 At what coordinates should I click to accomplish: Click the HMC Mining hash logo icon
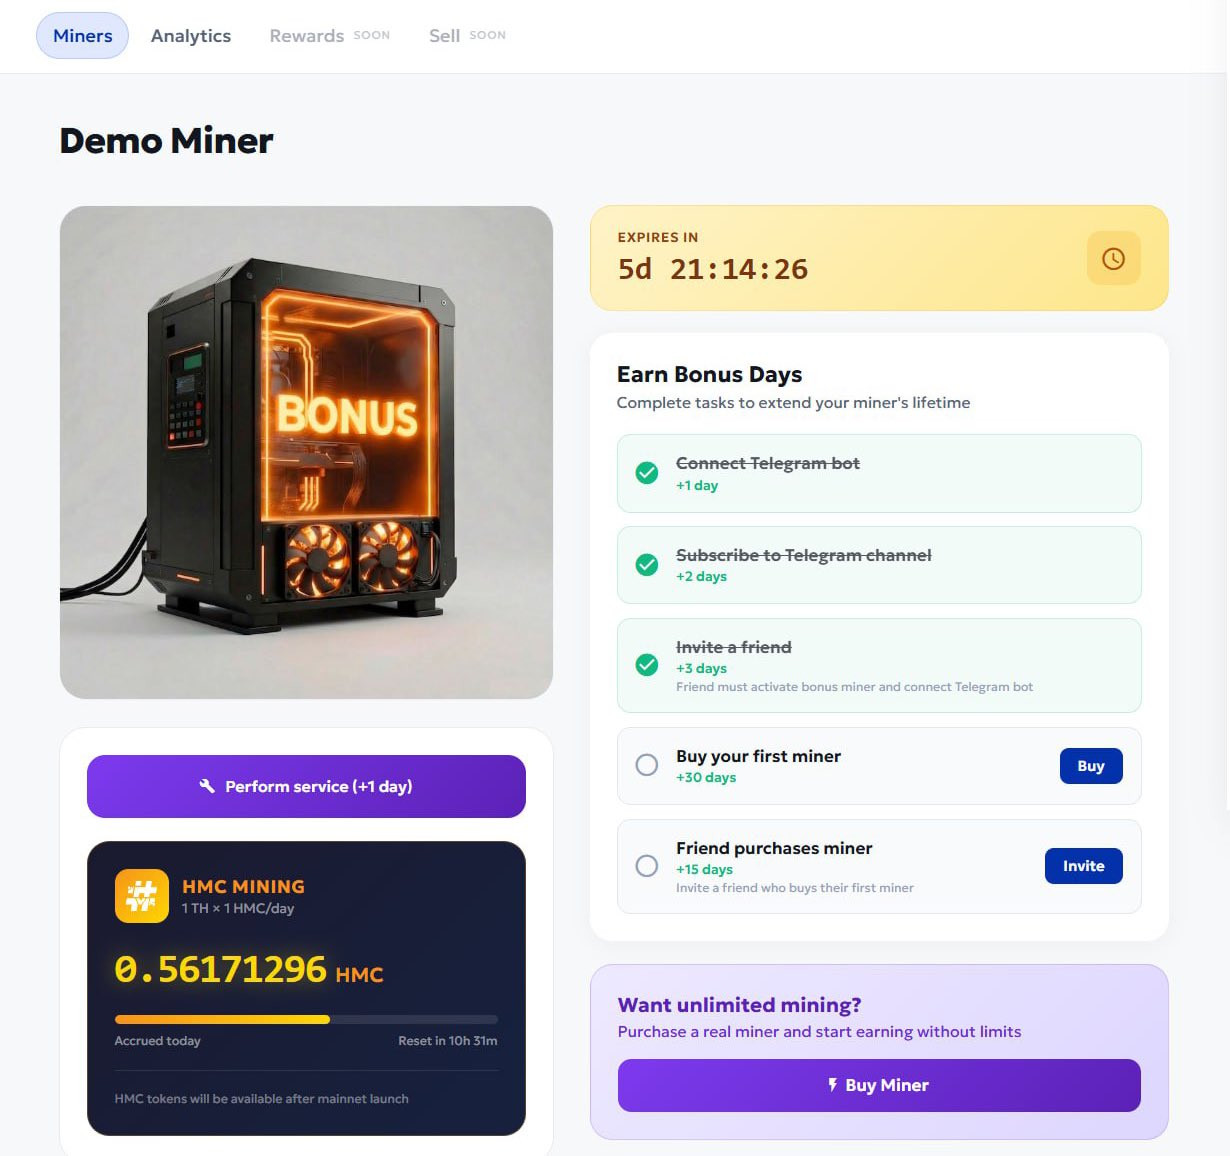coord(142,895)
